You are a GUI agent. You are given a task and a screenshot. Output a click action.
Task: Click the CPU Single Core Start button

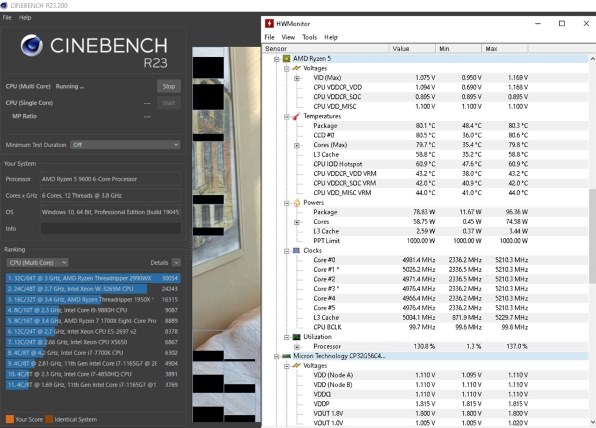pyautogui.click(x=169, y=103)
